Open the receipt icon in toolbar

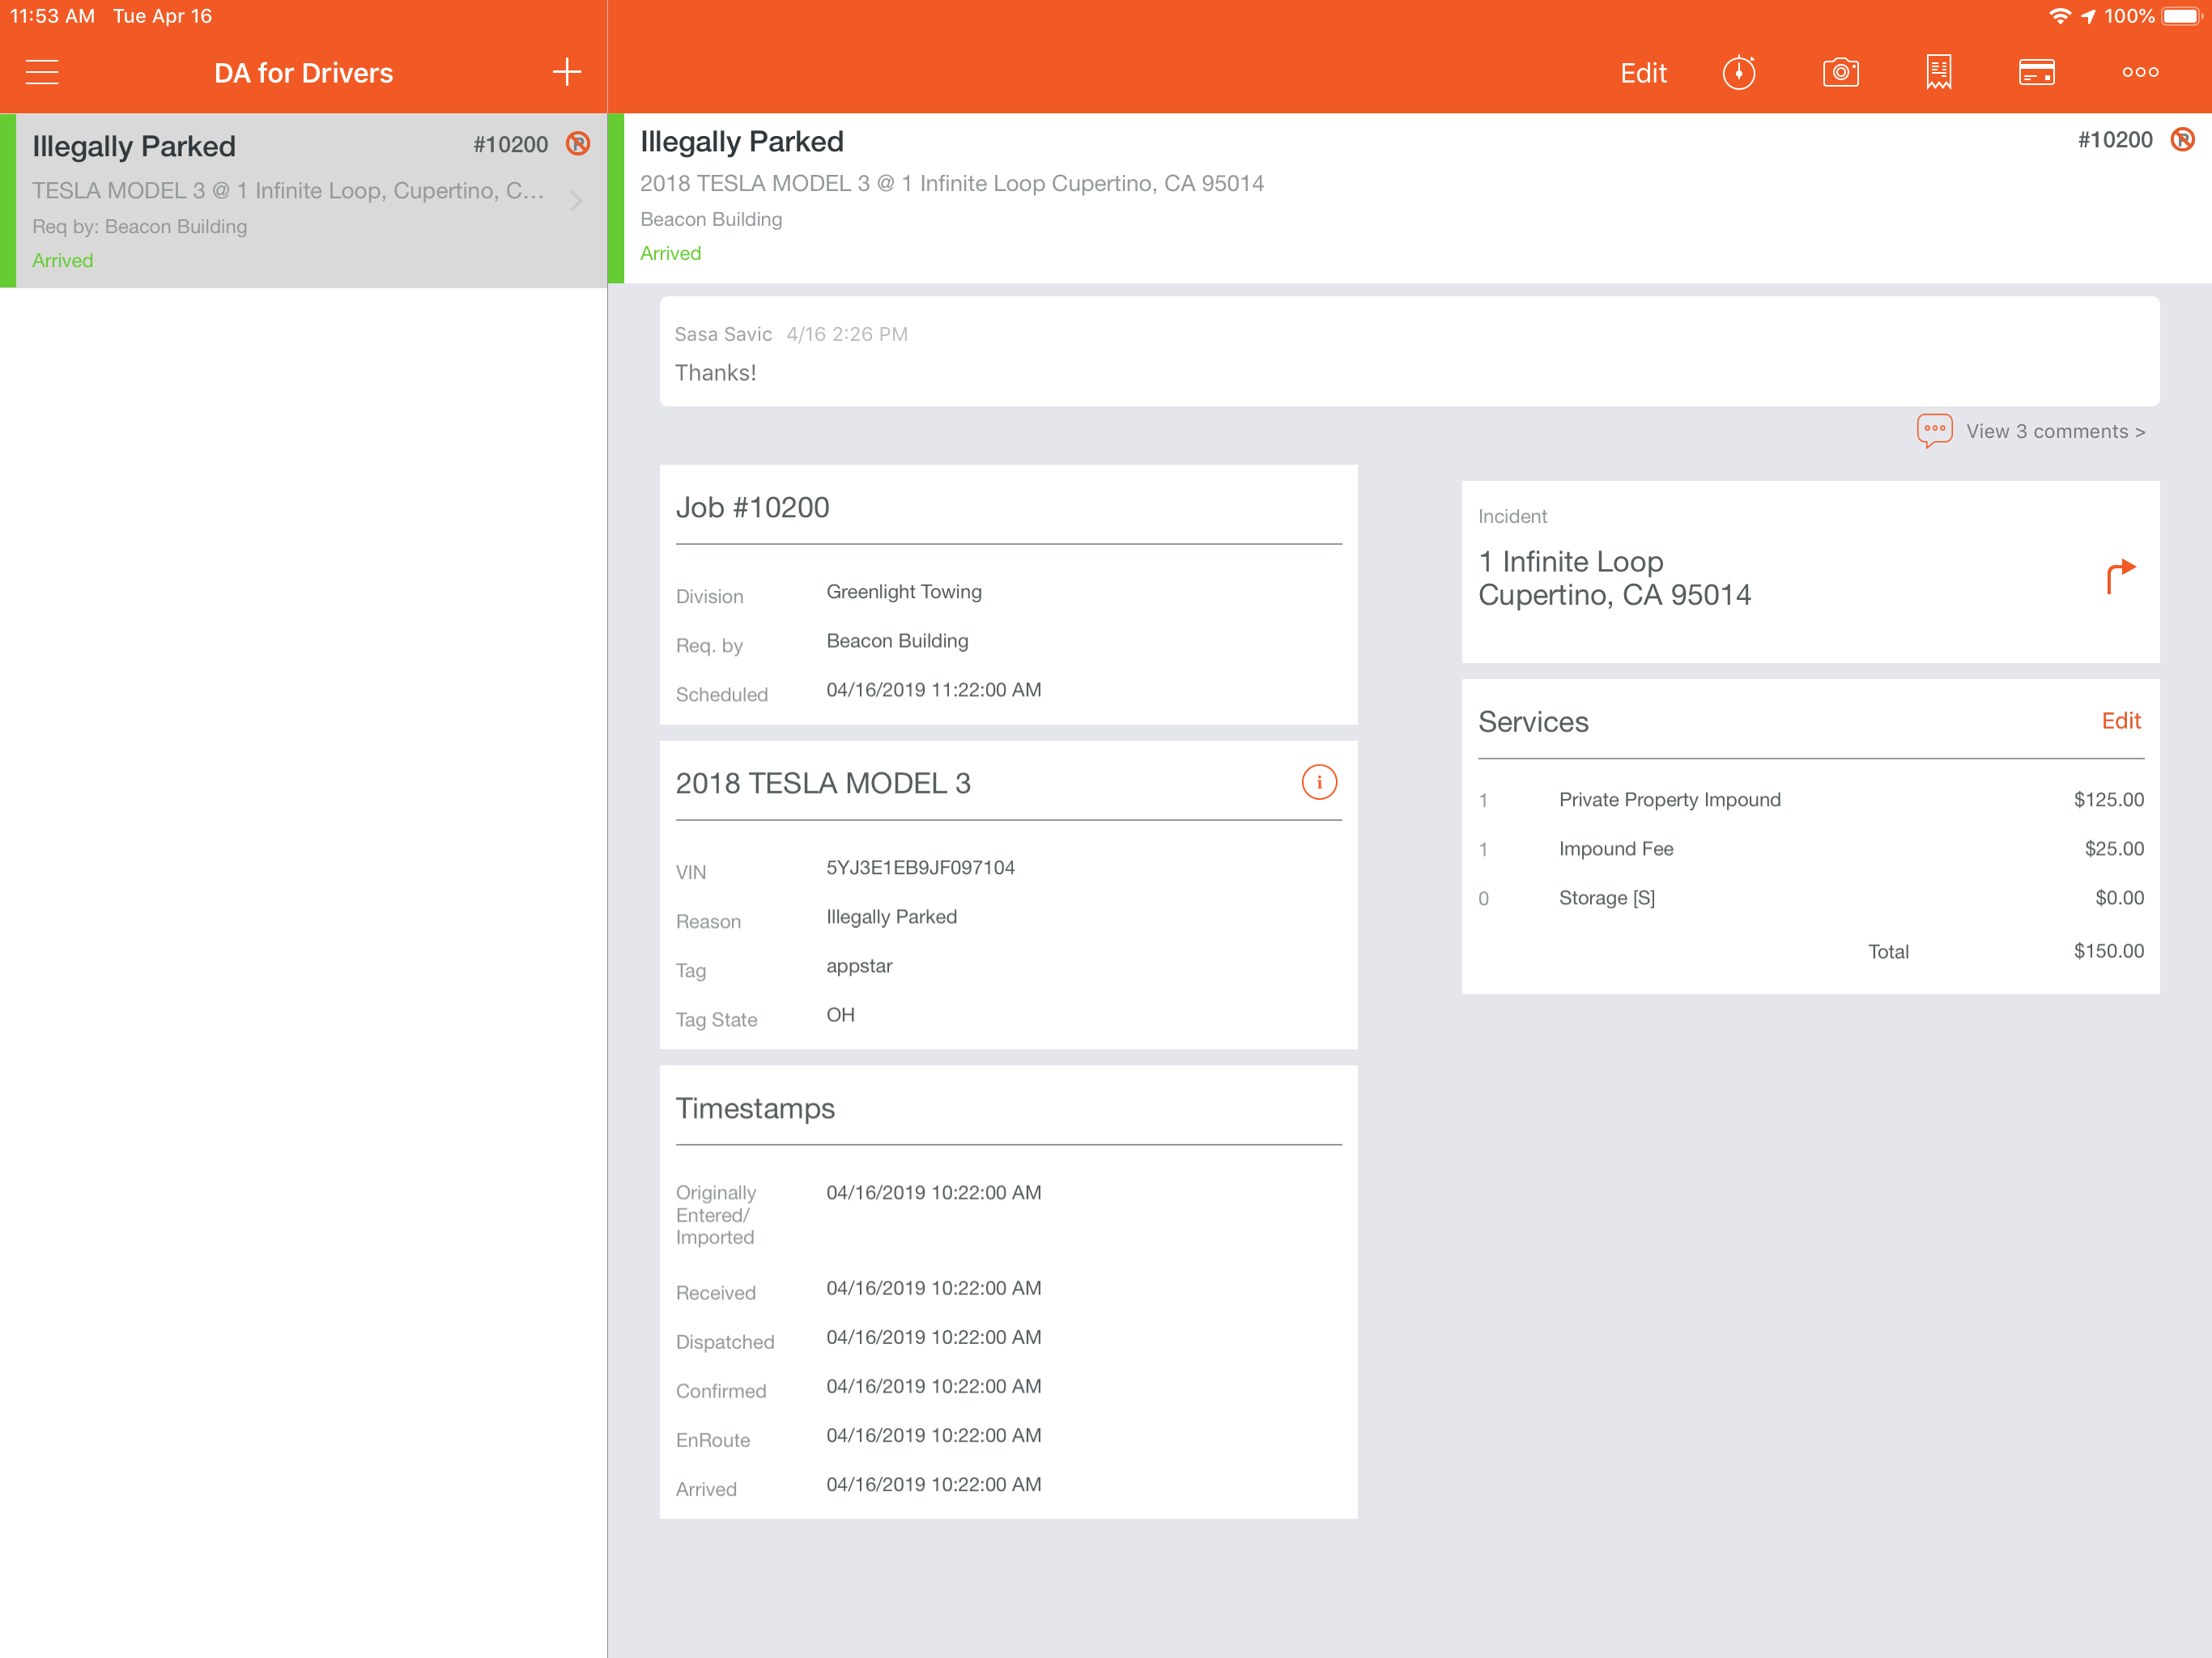pyautogui.click(x=1938, y=72)
